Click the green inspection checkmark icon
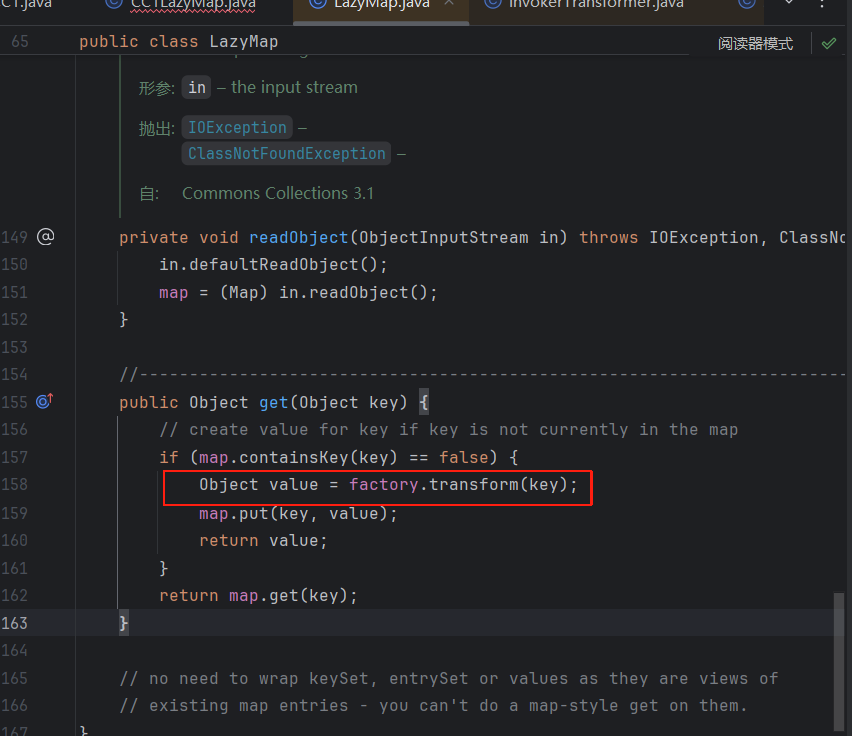Image resolution: width=852 pixels, height=736 pixels. [828, 43]
